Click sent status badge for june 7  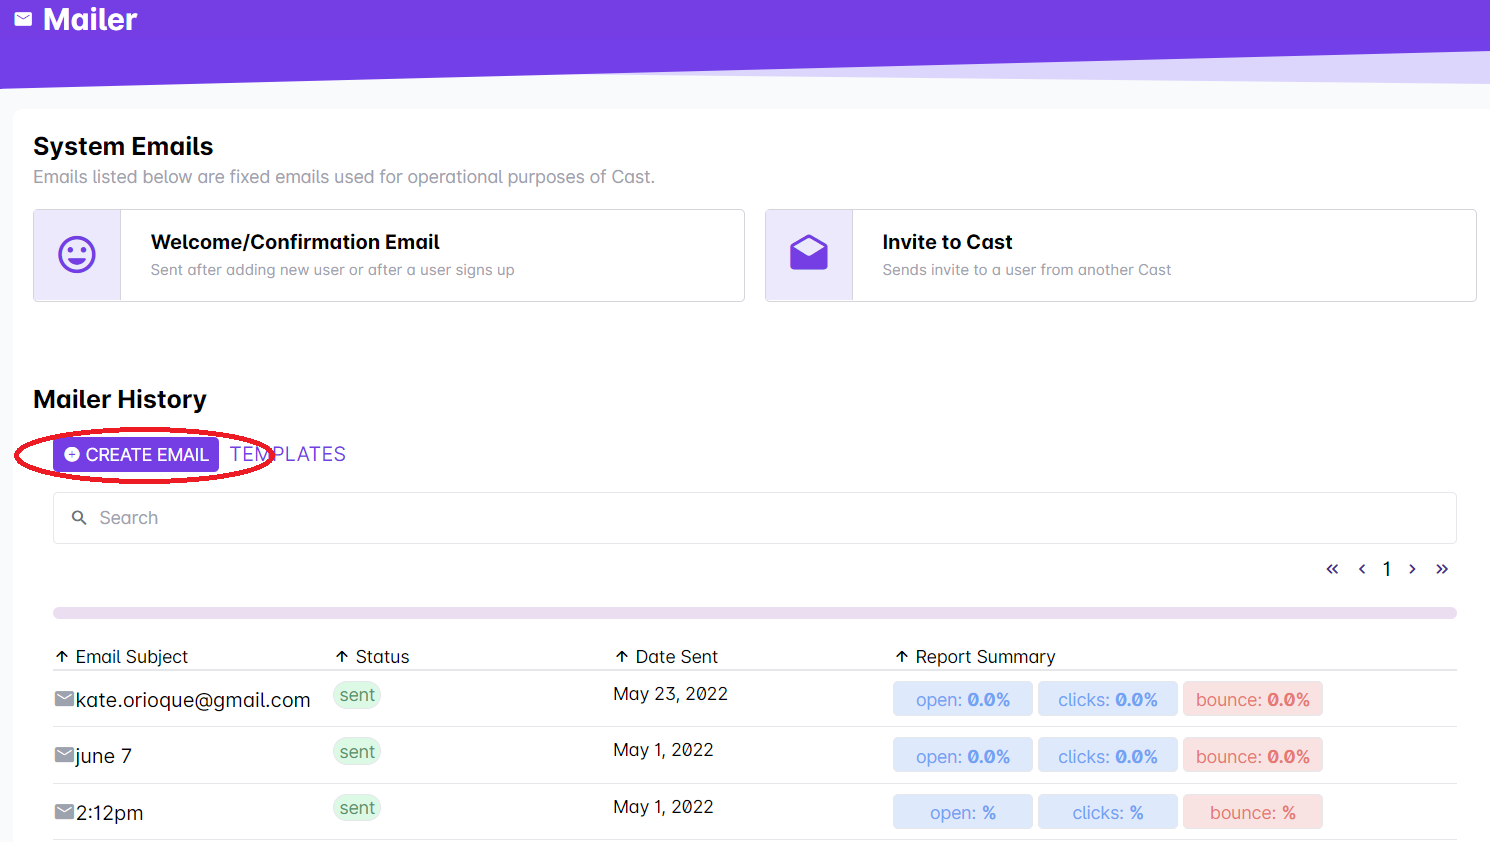coord(357,752)
